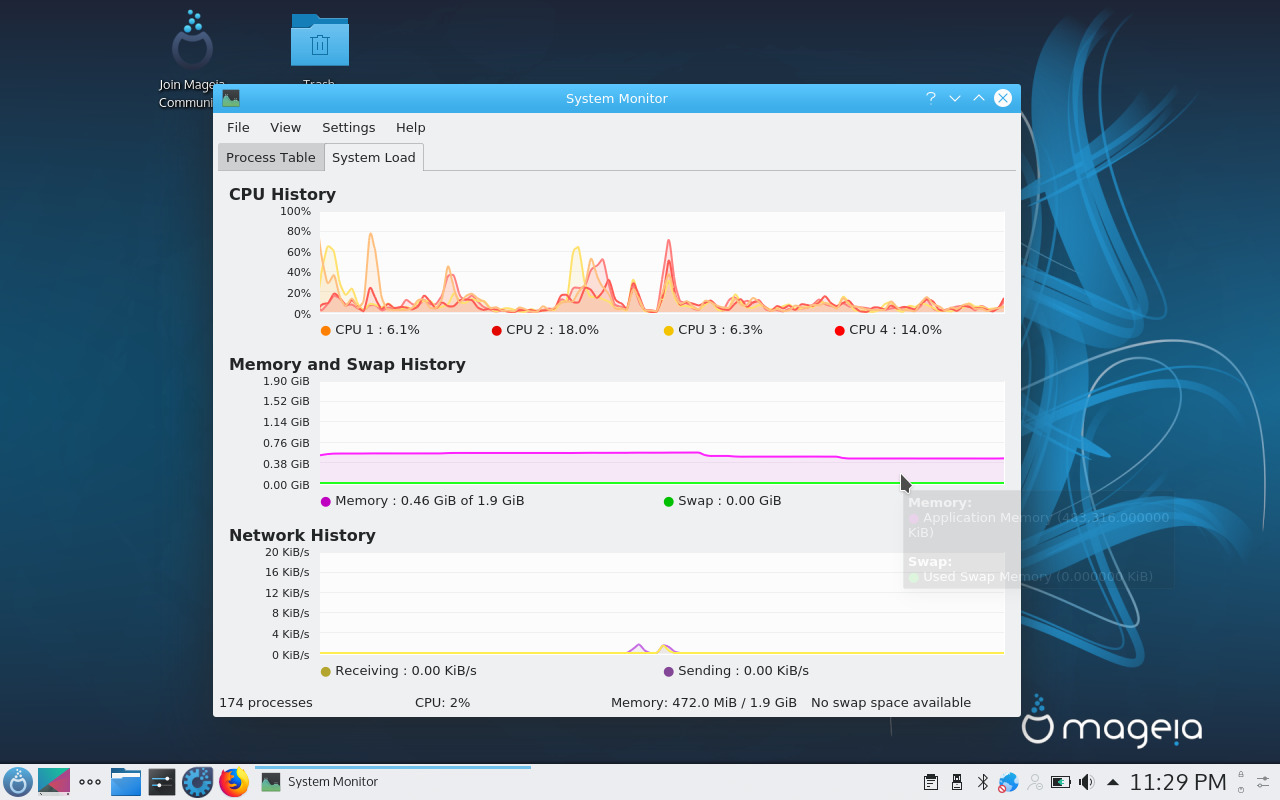Click the CPU 1 legend marker
Image resolution: width=1280 pixels, height=800 pixels.
pyautogui.click(x=325, y=329)
